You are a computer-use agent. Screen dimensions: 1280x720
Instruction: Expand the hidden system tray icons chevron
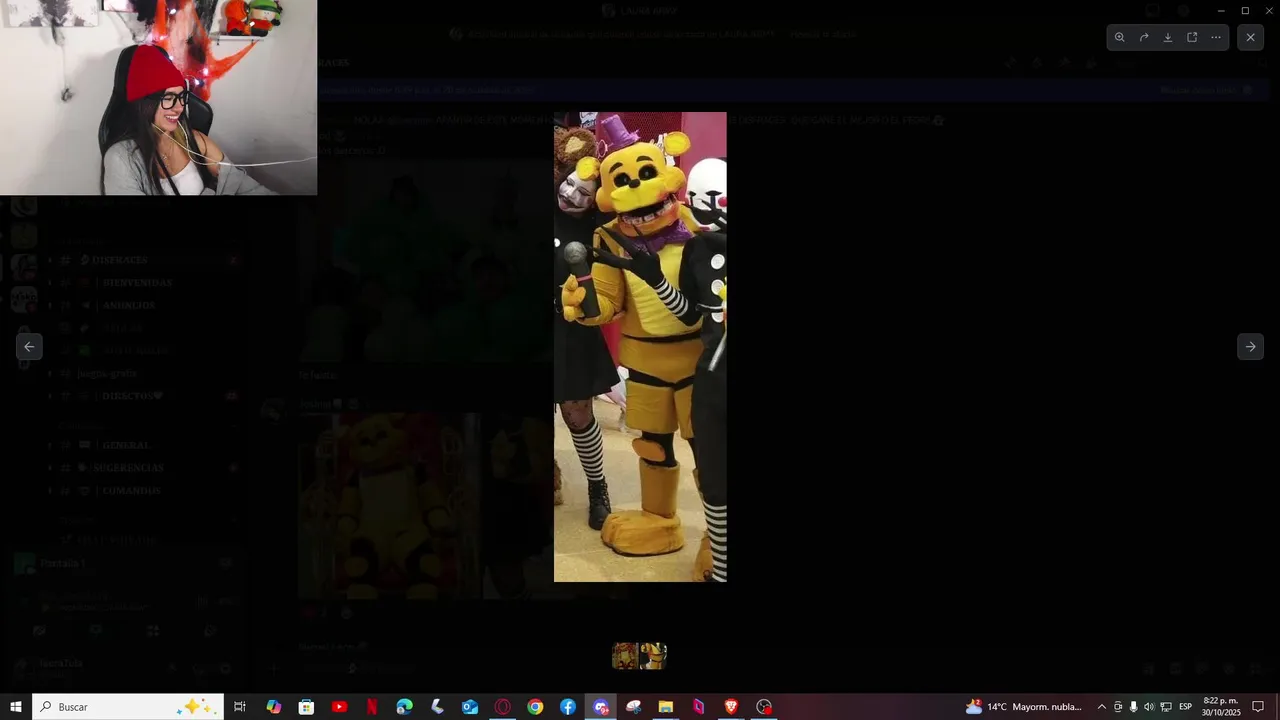click(1102, 707)
